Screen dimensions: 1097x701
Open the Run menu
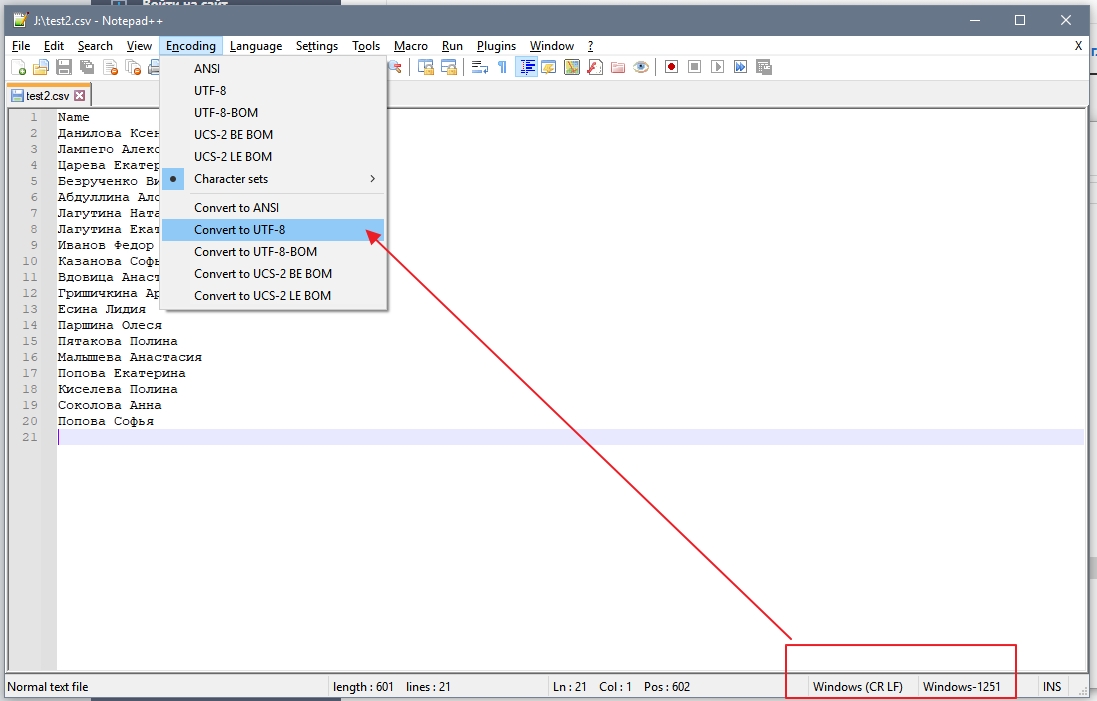pyautogui.click(x=452, y=45)
